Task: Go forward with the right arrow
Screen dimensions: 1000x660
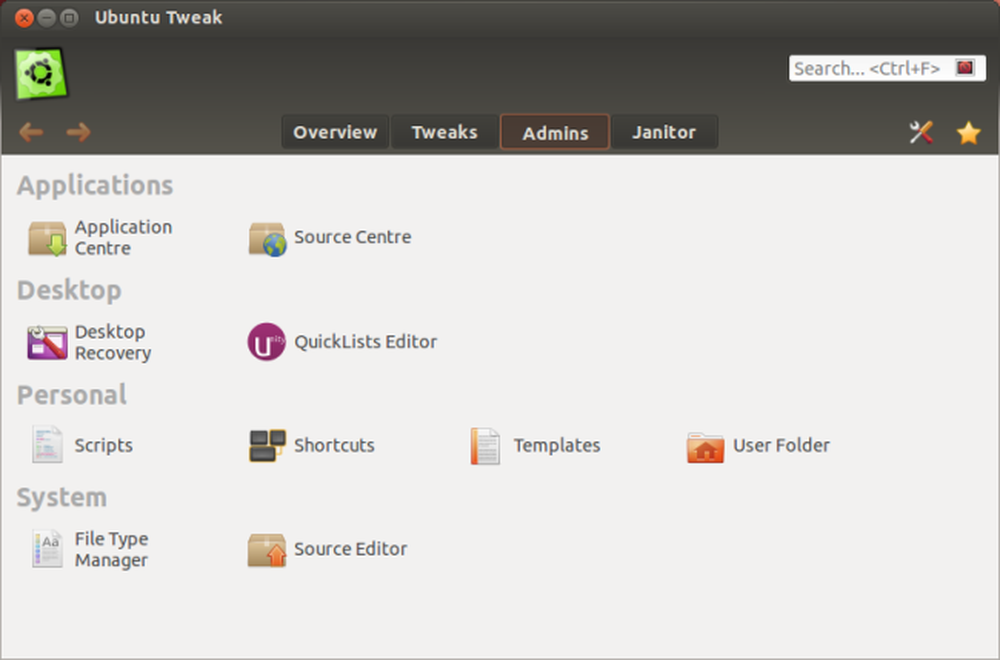Action: pos(78,132)
